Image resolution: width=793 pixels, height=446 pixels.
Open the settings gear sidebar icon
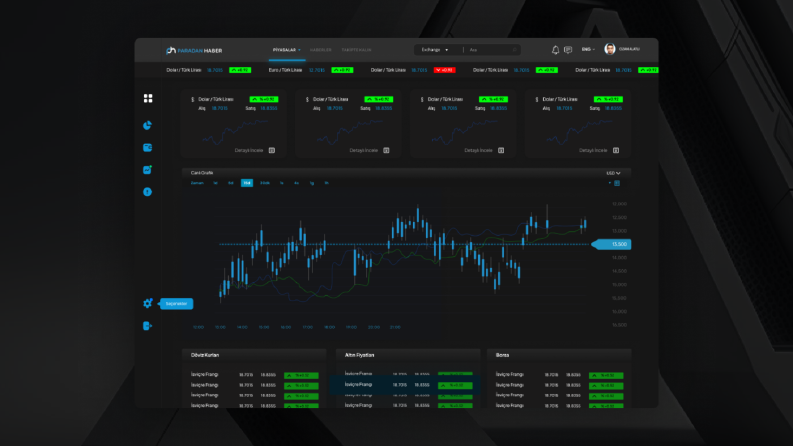point(147,303)
